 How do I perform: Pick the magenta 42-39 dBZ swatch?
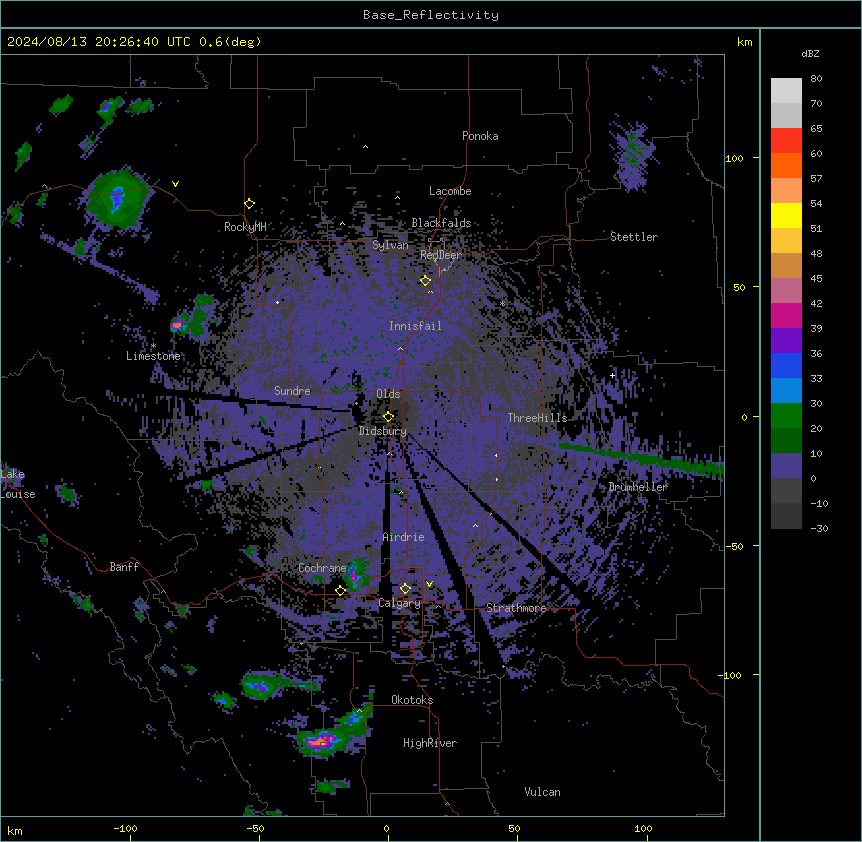point(786,315)
